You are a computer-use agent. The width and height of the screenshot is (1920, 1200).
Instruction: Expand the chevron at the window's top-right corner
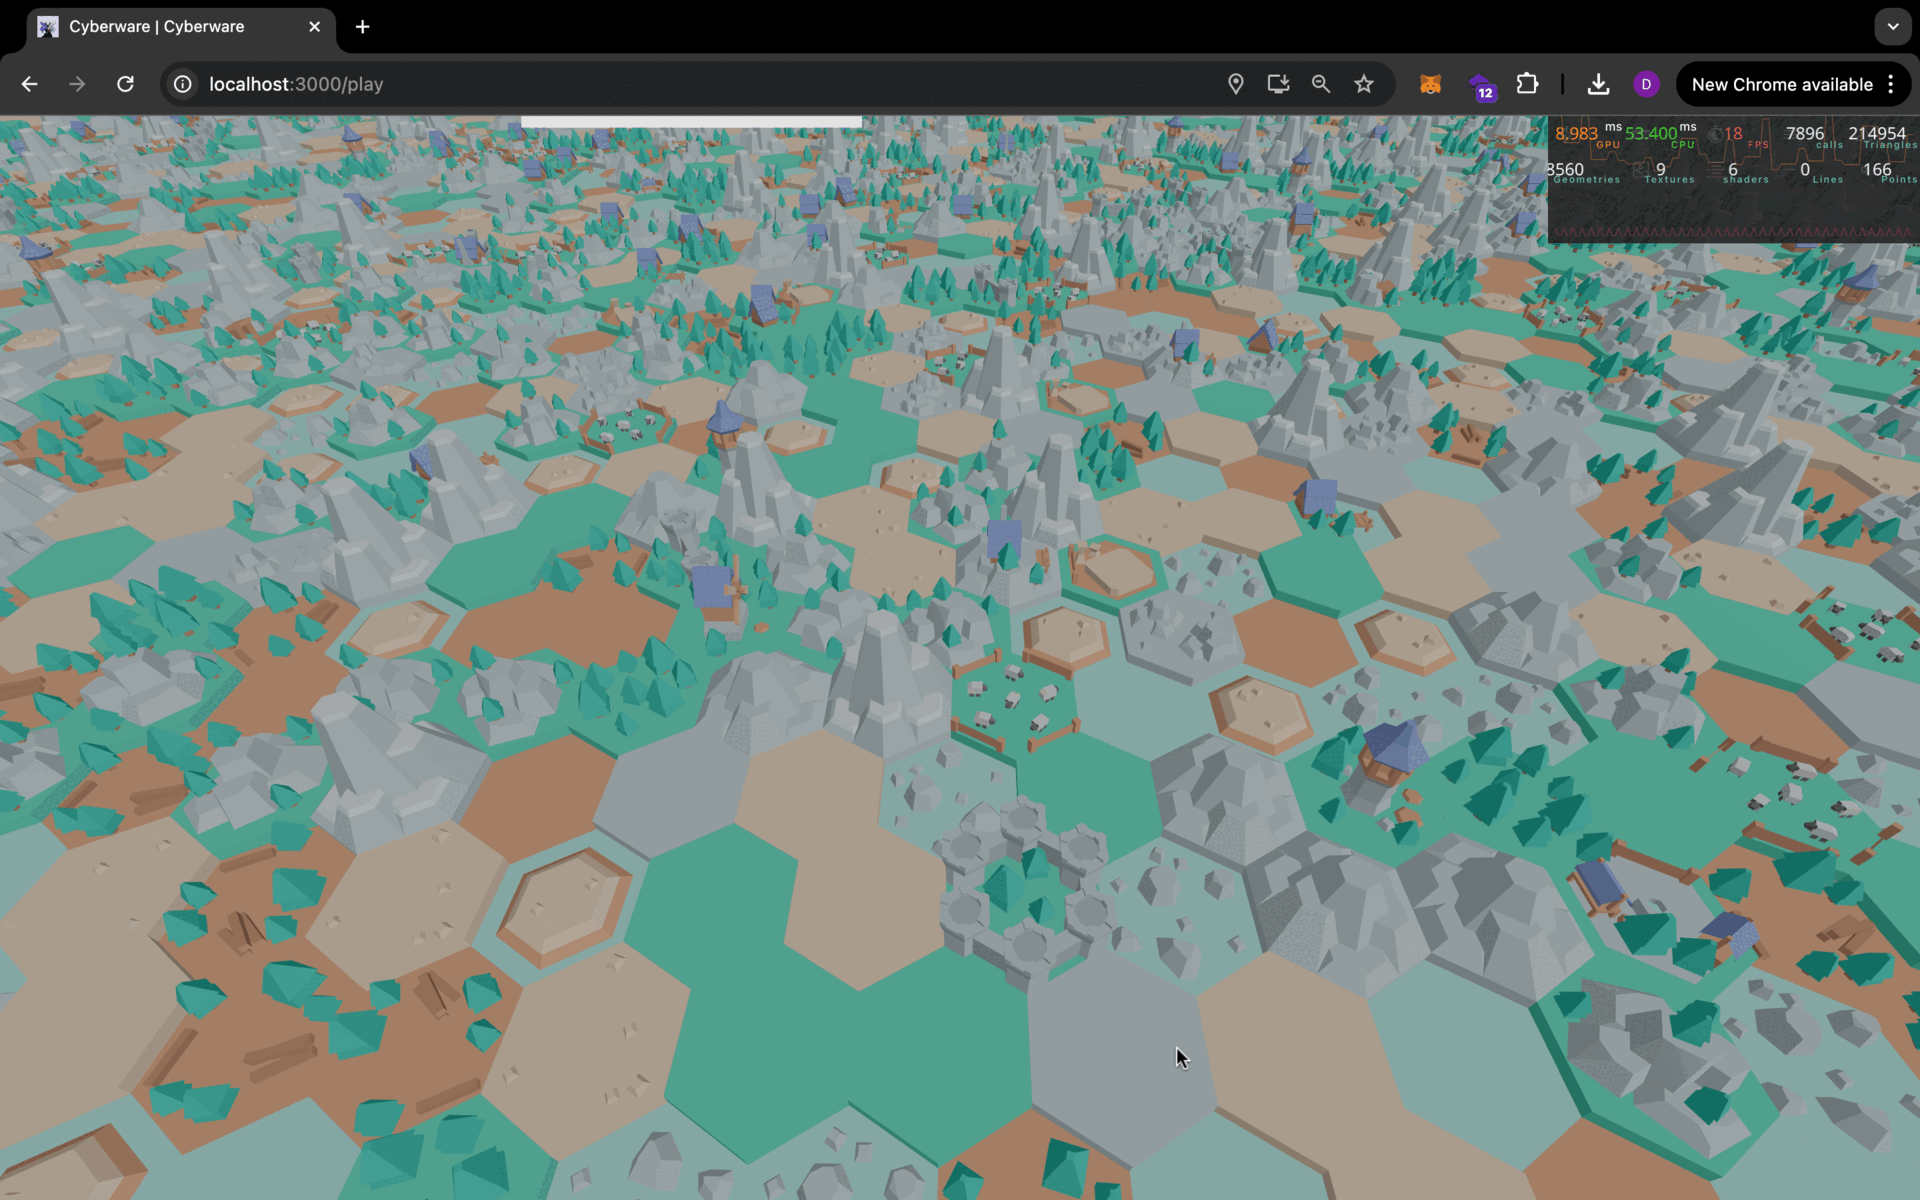1892,26
